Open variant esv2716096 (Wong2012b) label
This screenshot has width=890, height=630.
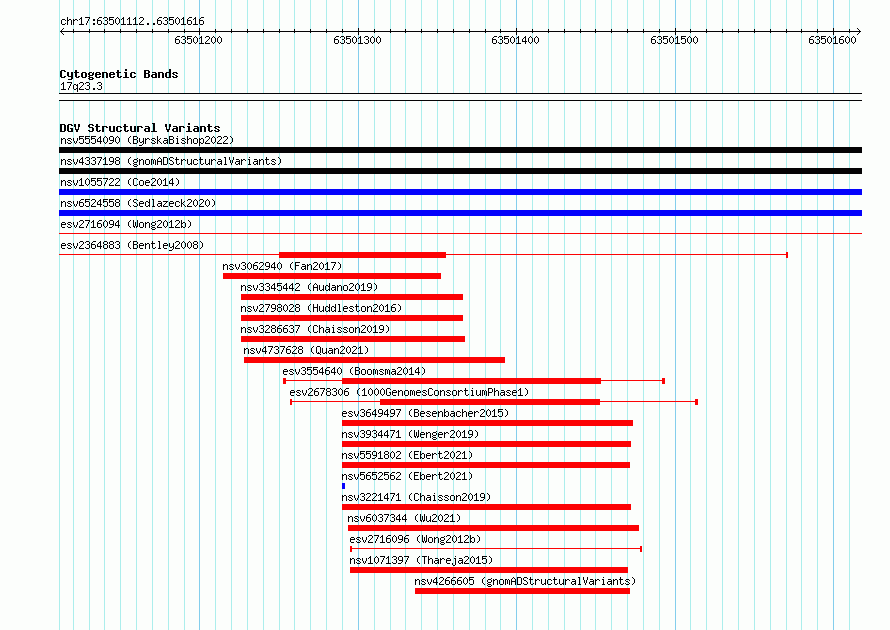[415, 539]
